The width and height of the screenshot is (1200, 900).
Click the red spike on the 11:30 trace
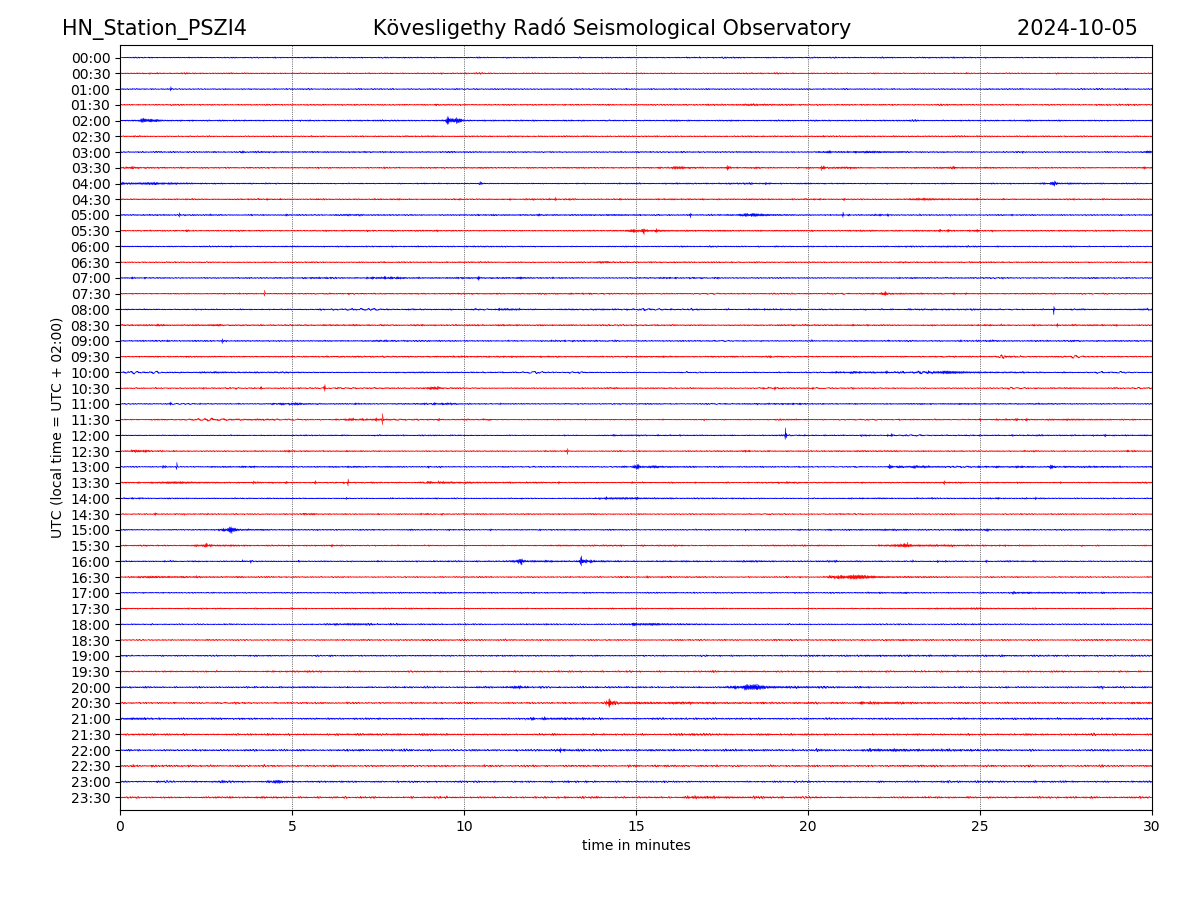(382, 419)
